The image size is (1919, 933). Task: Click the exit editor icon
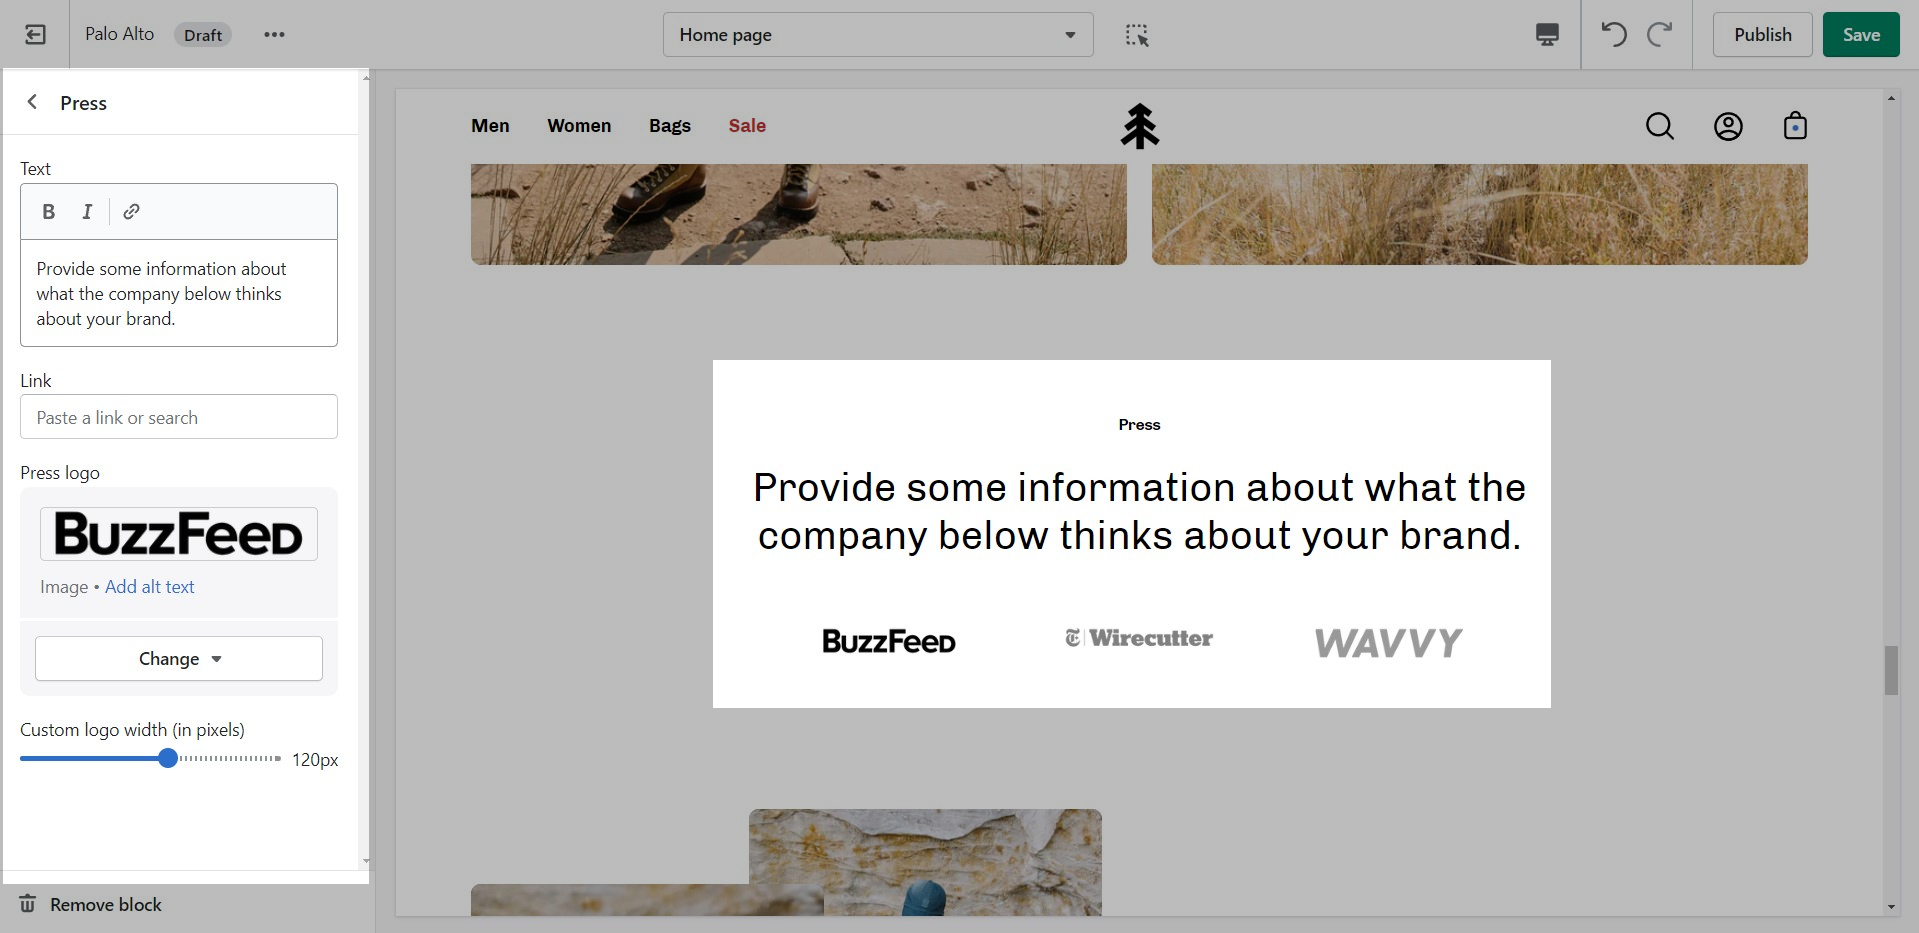coord(35,35)
